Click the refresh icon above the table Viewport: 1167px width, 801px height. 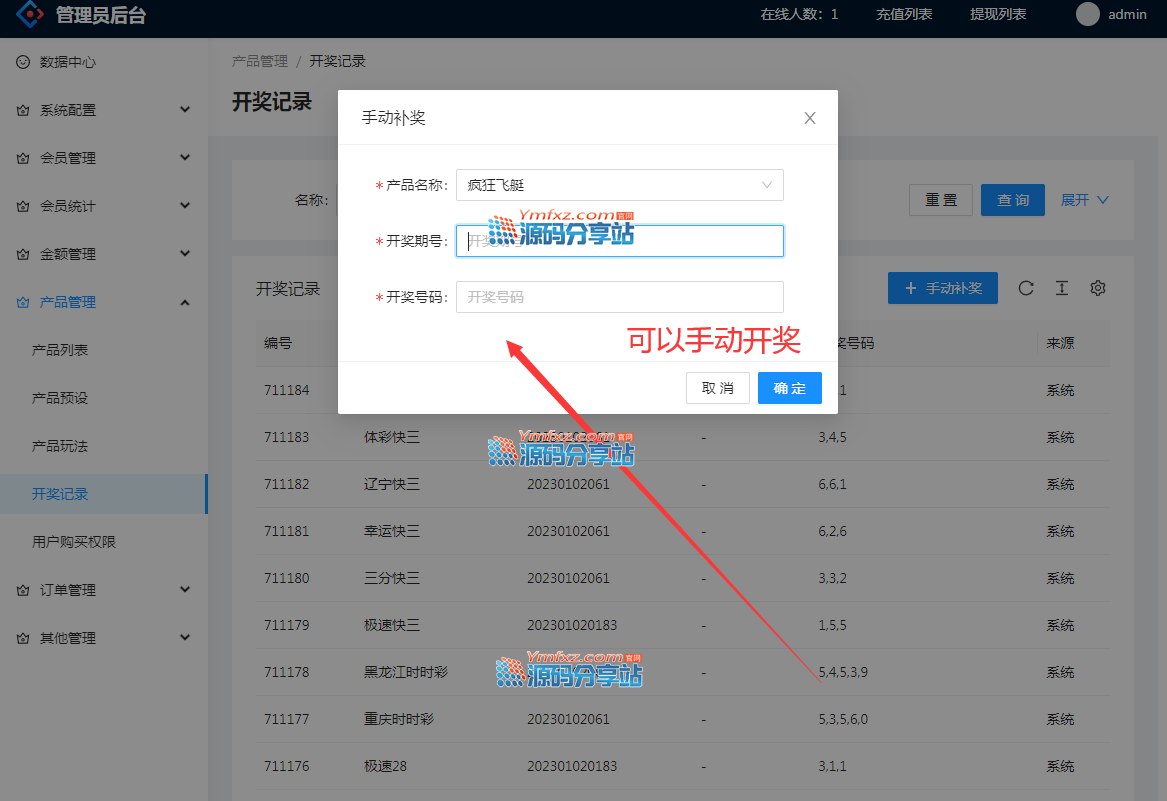tap(1026, 288)
